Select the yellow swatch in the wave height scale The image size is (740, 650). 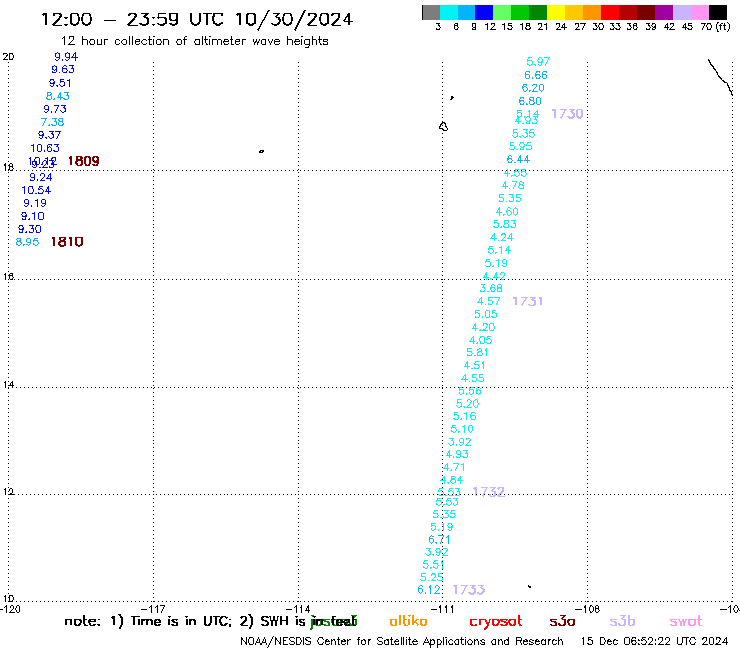[x=556, y=12]
